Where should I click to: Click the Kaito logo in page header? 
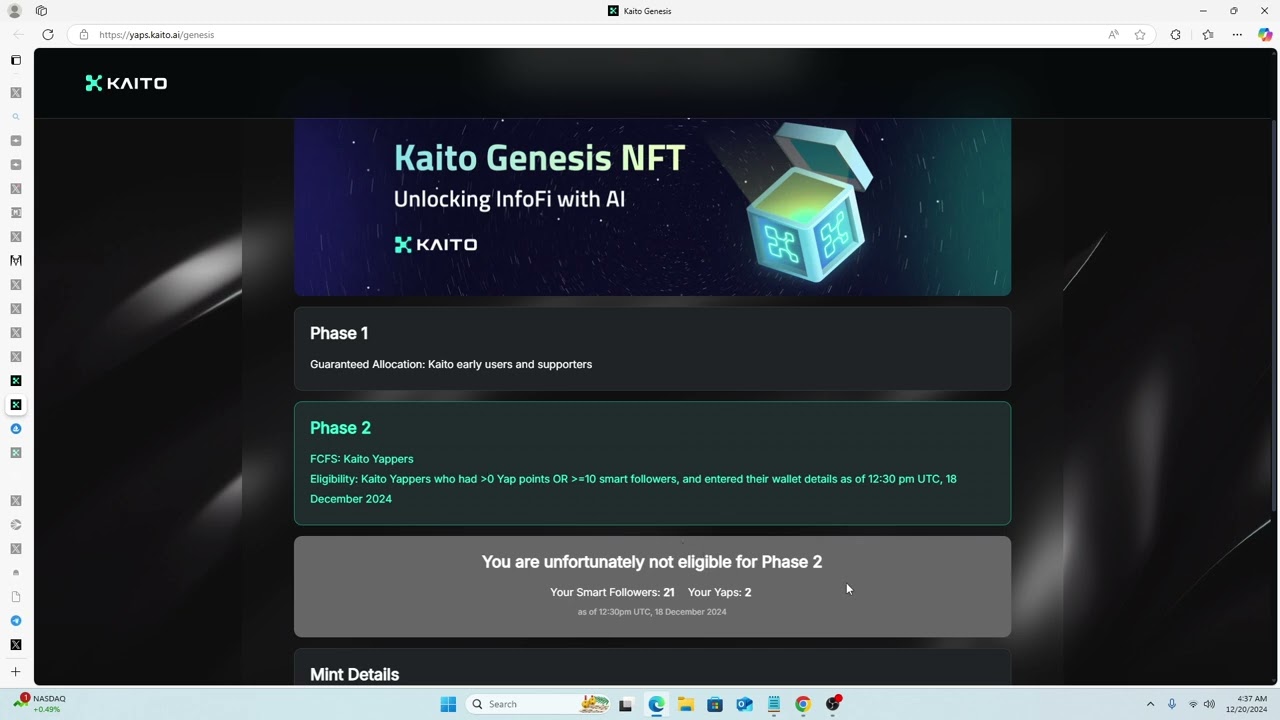tap(126, 83)
